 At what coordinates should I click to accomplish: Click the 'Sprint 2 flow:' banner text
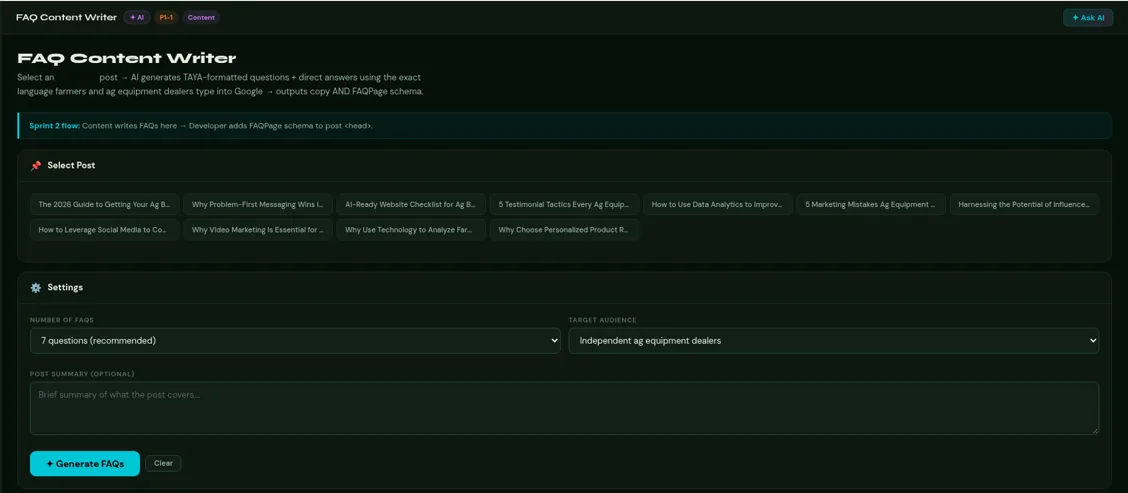pos(55,125)
